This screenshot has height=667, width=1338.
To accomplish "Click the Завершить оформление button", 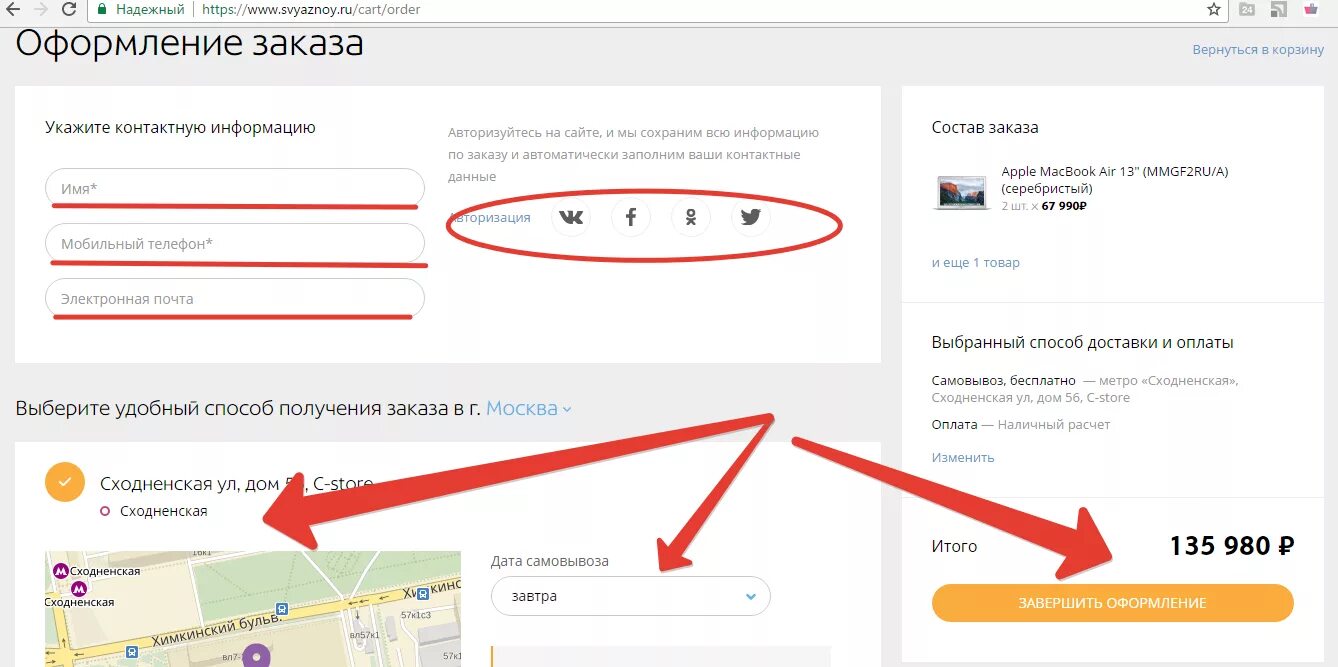I will (x=1113, y=603).
